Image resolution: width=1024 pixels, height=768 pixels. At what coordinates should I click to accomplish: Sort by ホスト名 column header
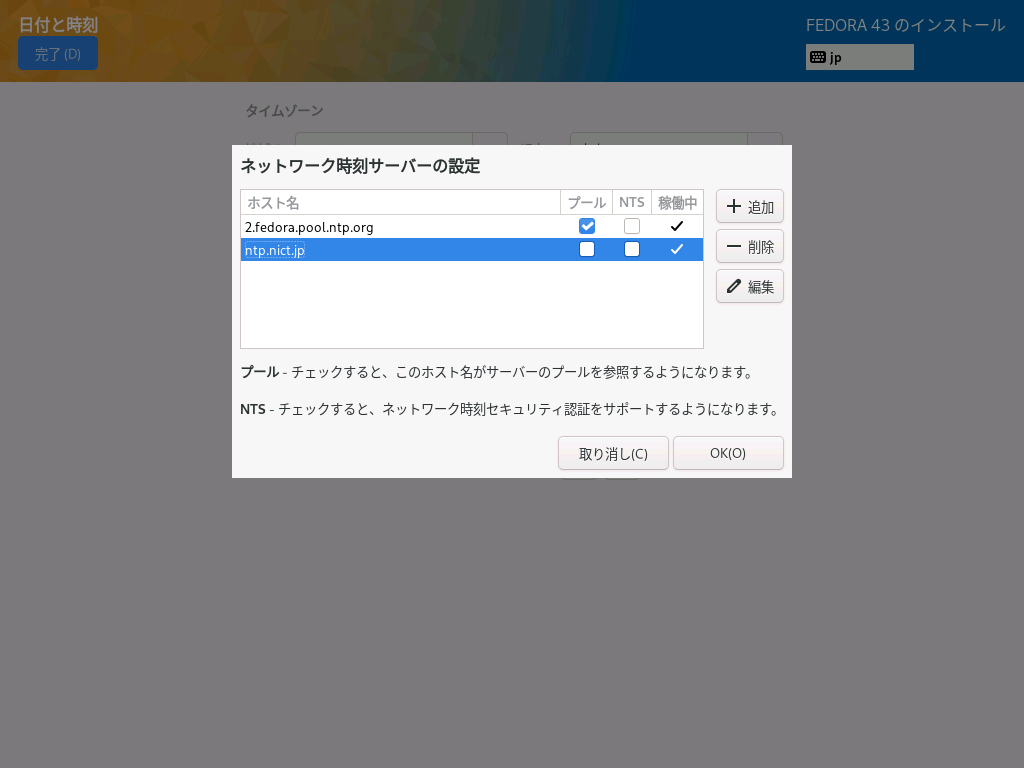pyautogui.click(x=400, y=202)
